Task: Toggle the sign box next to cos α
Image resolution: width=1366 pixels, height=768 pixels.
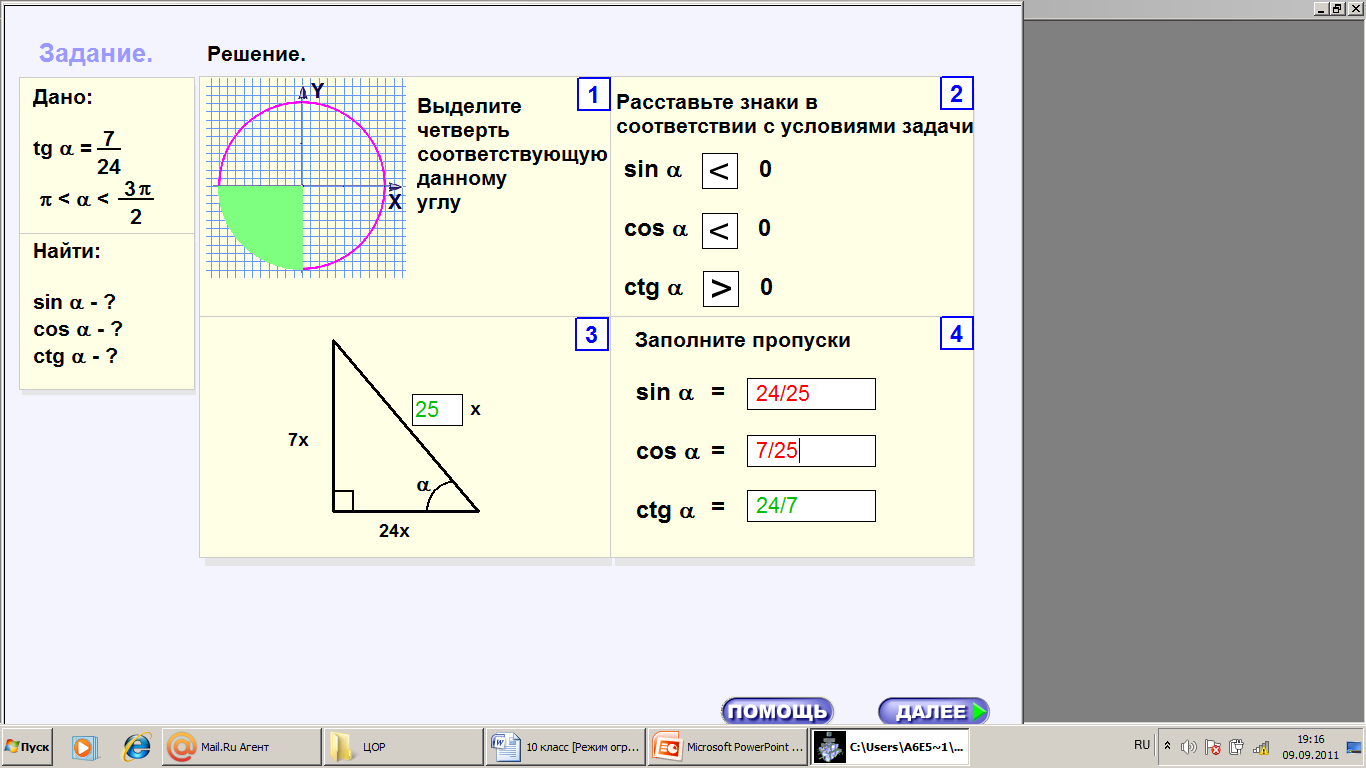Action: tap(719, 231)
